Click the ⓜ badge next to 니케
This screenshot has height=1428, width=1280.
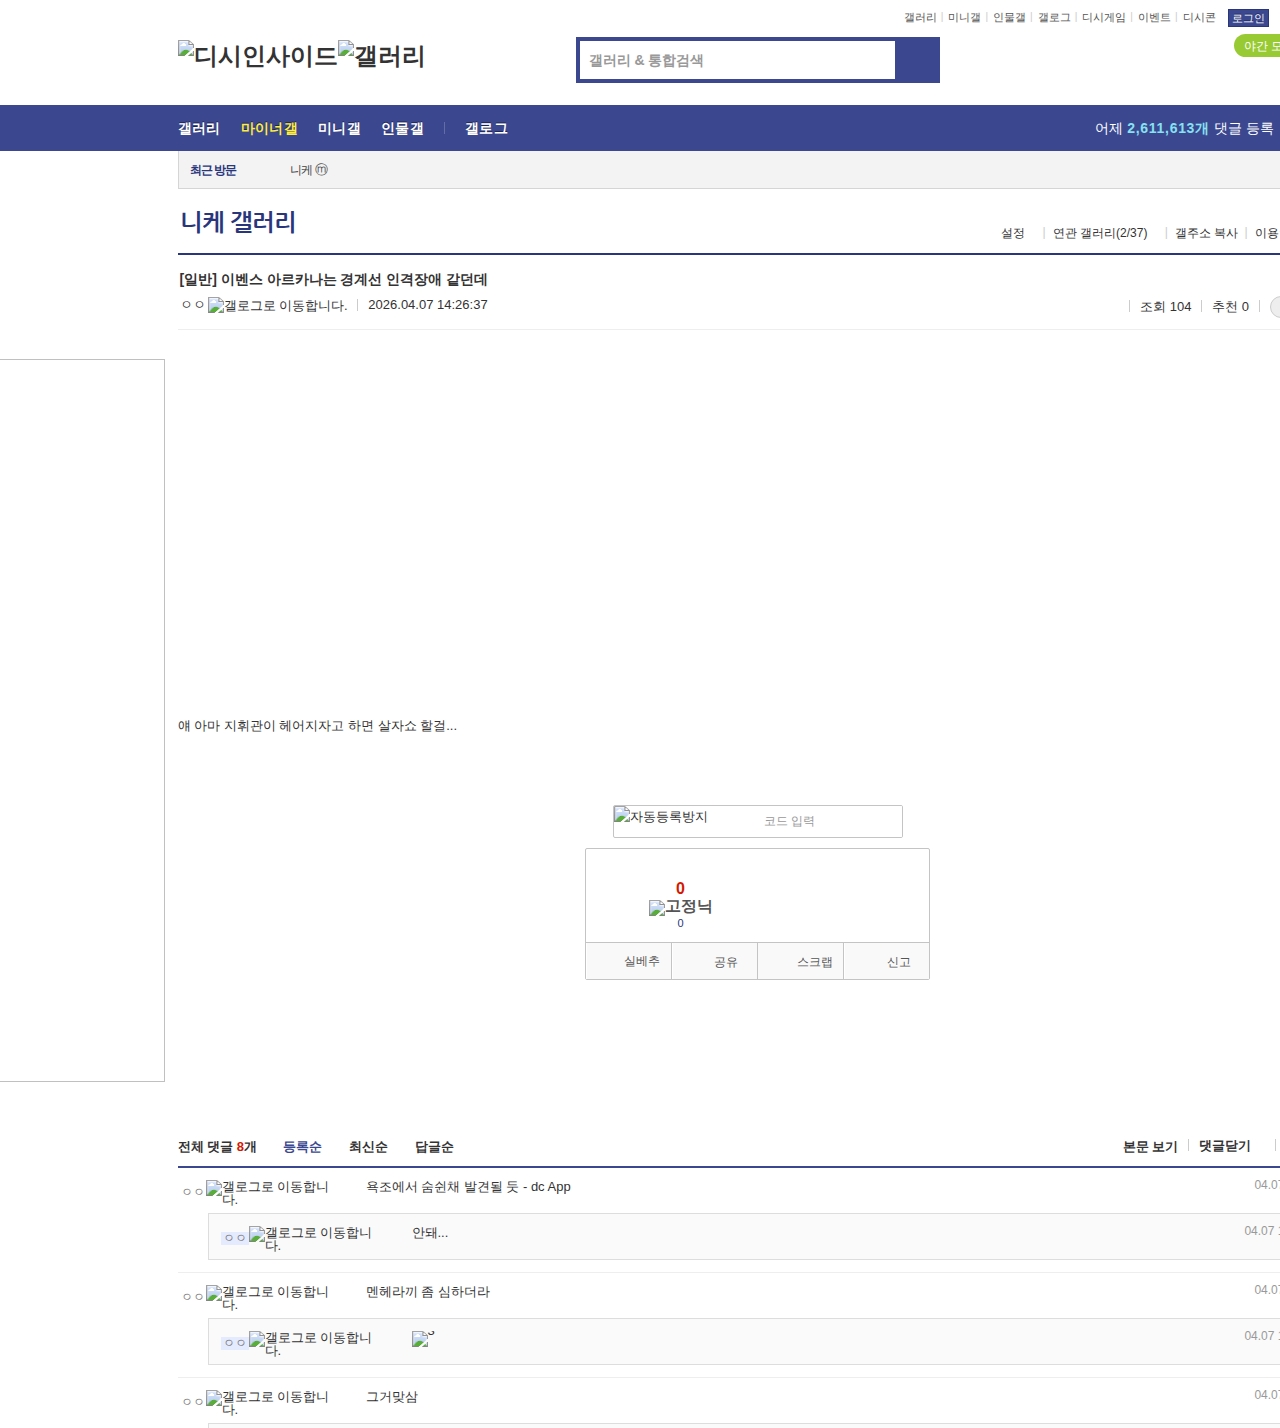tap(321, 170)
